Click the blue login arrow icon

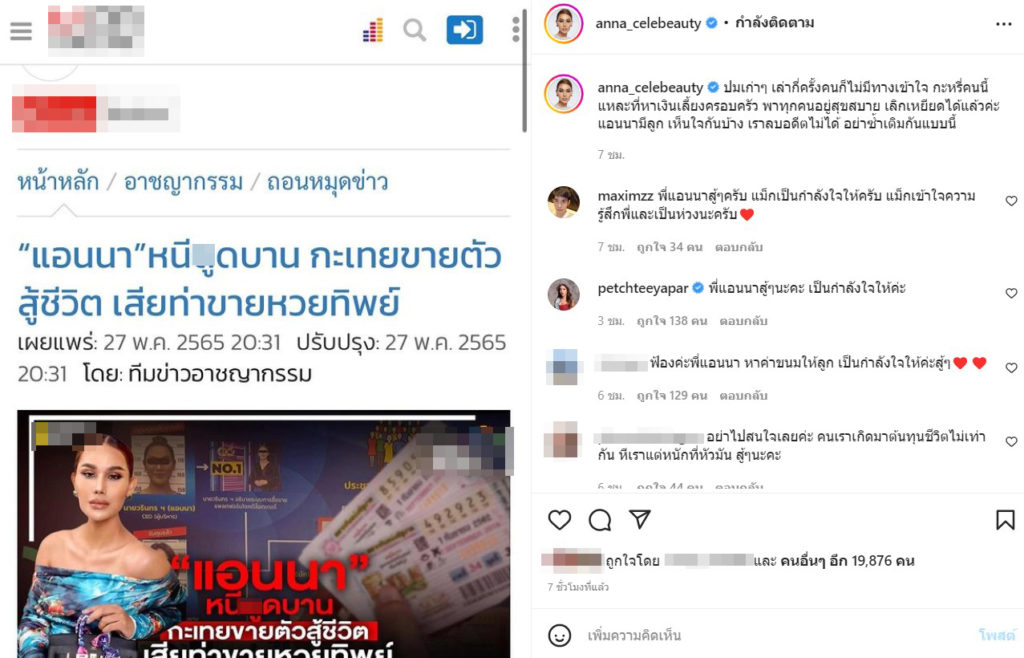click(x=464, y=29)
